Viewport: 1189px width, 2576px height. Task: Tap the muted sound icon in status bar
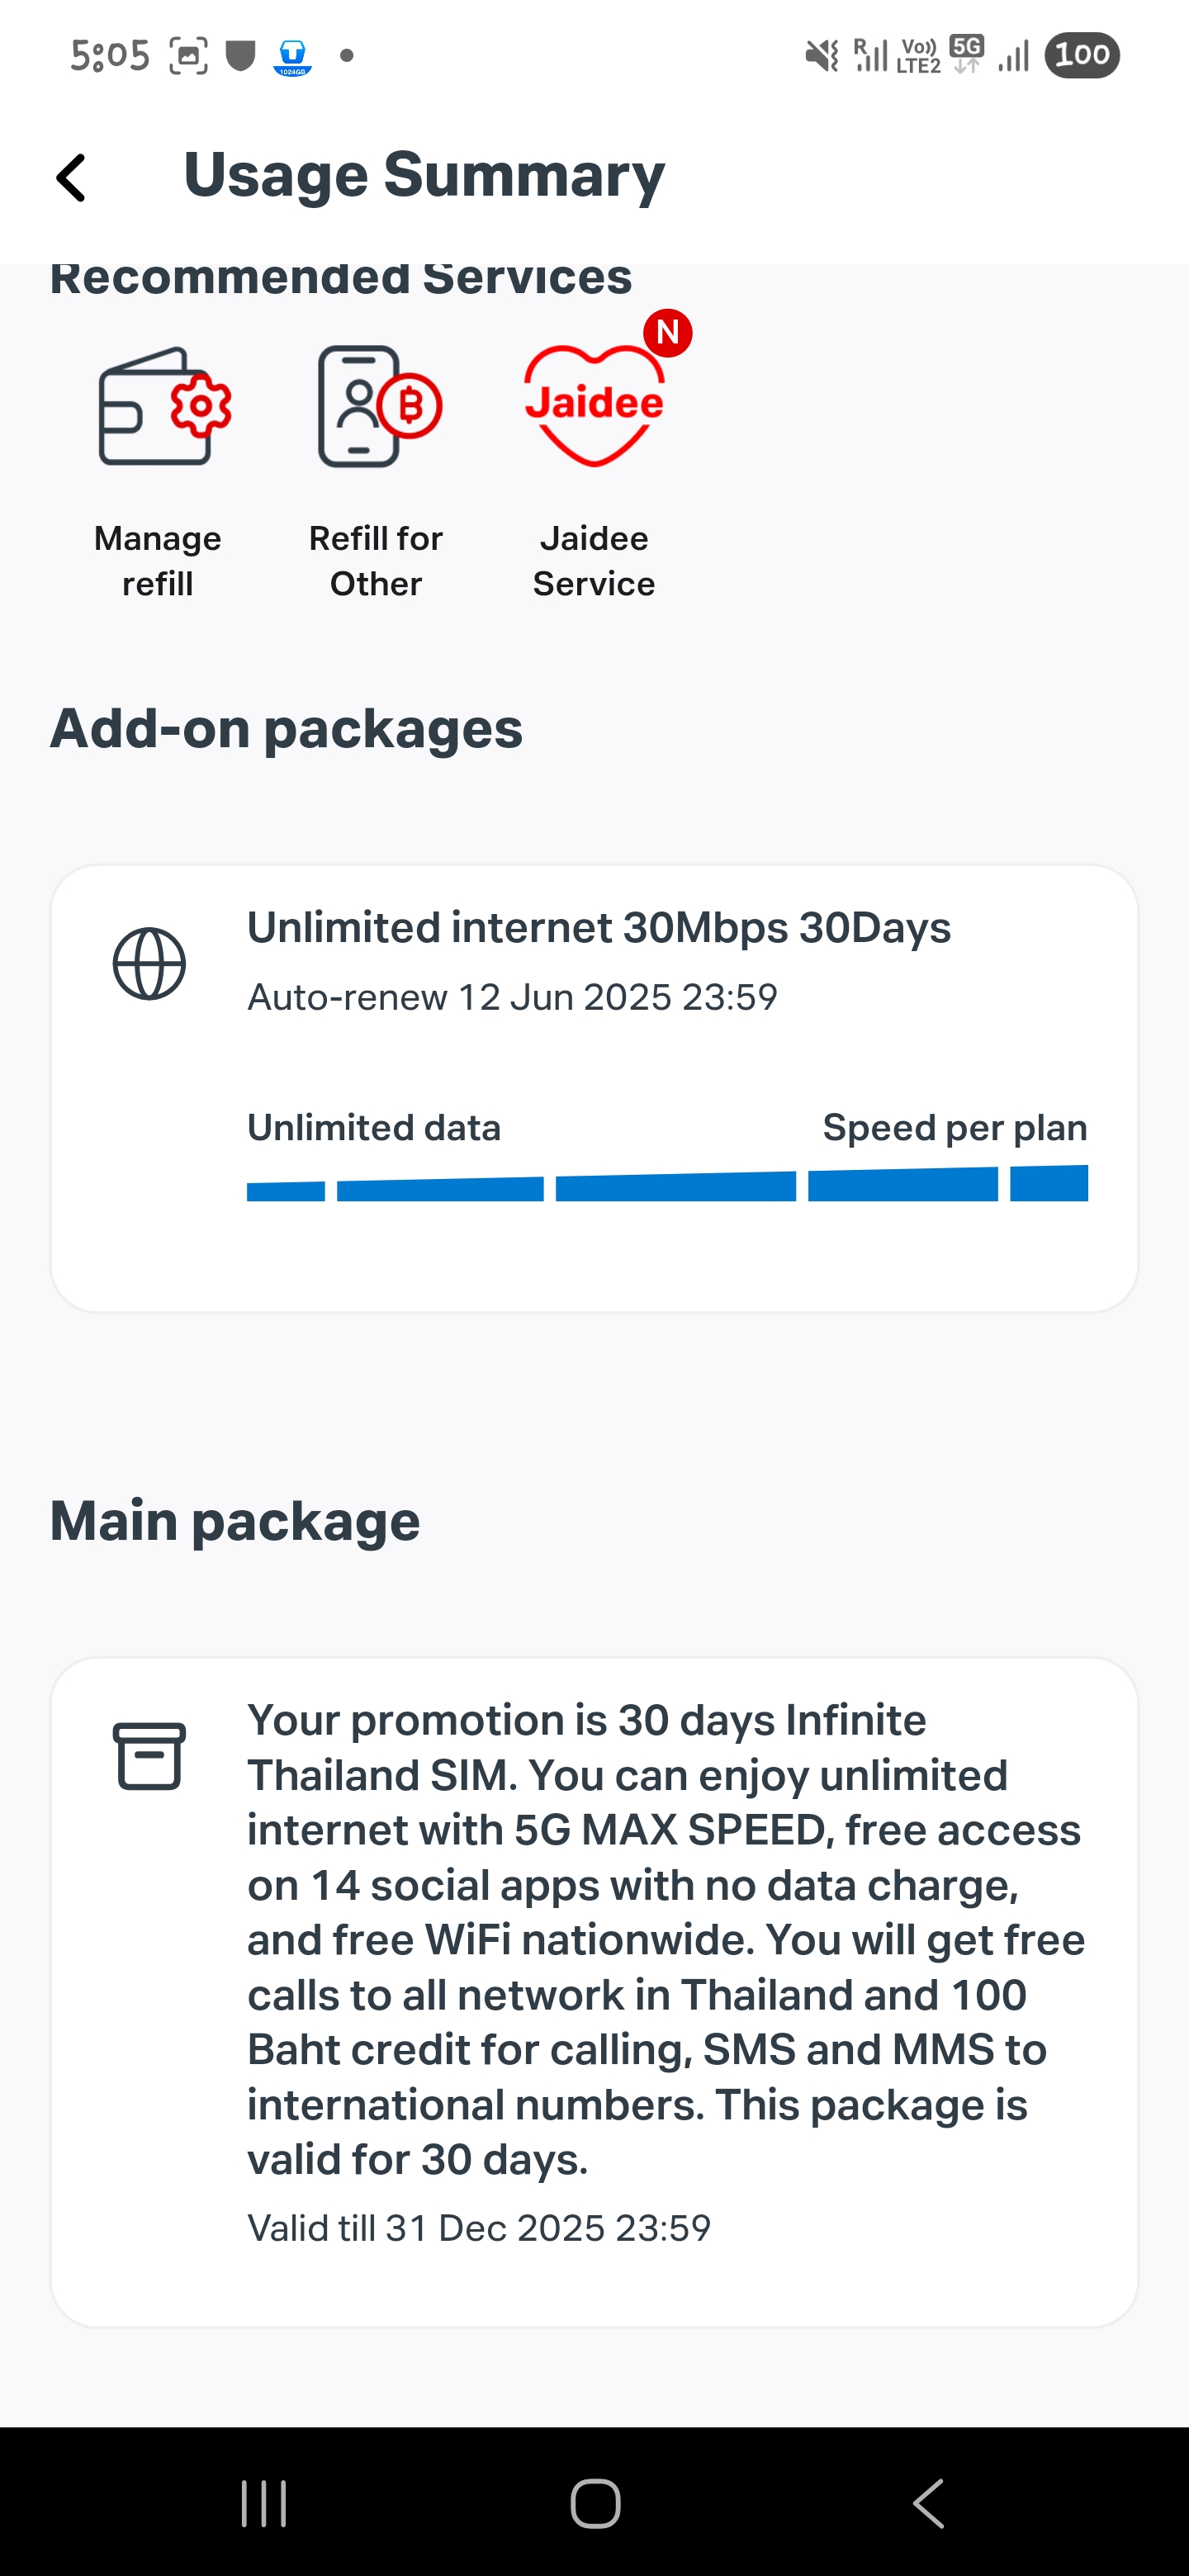822,56
